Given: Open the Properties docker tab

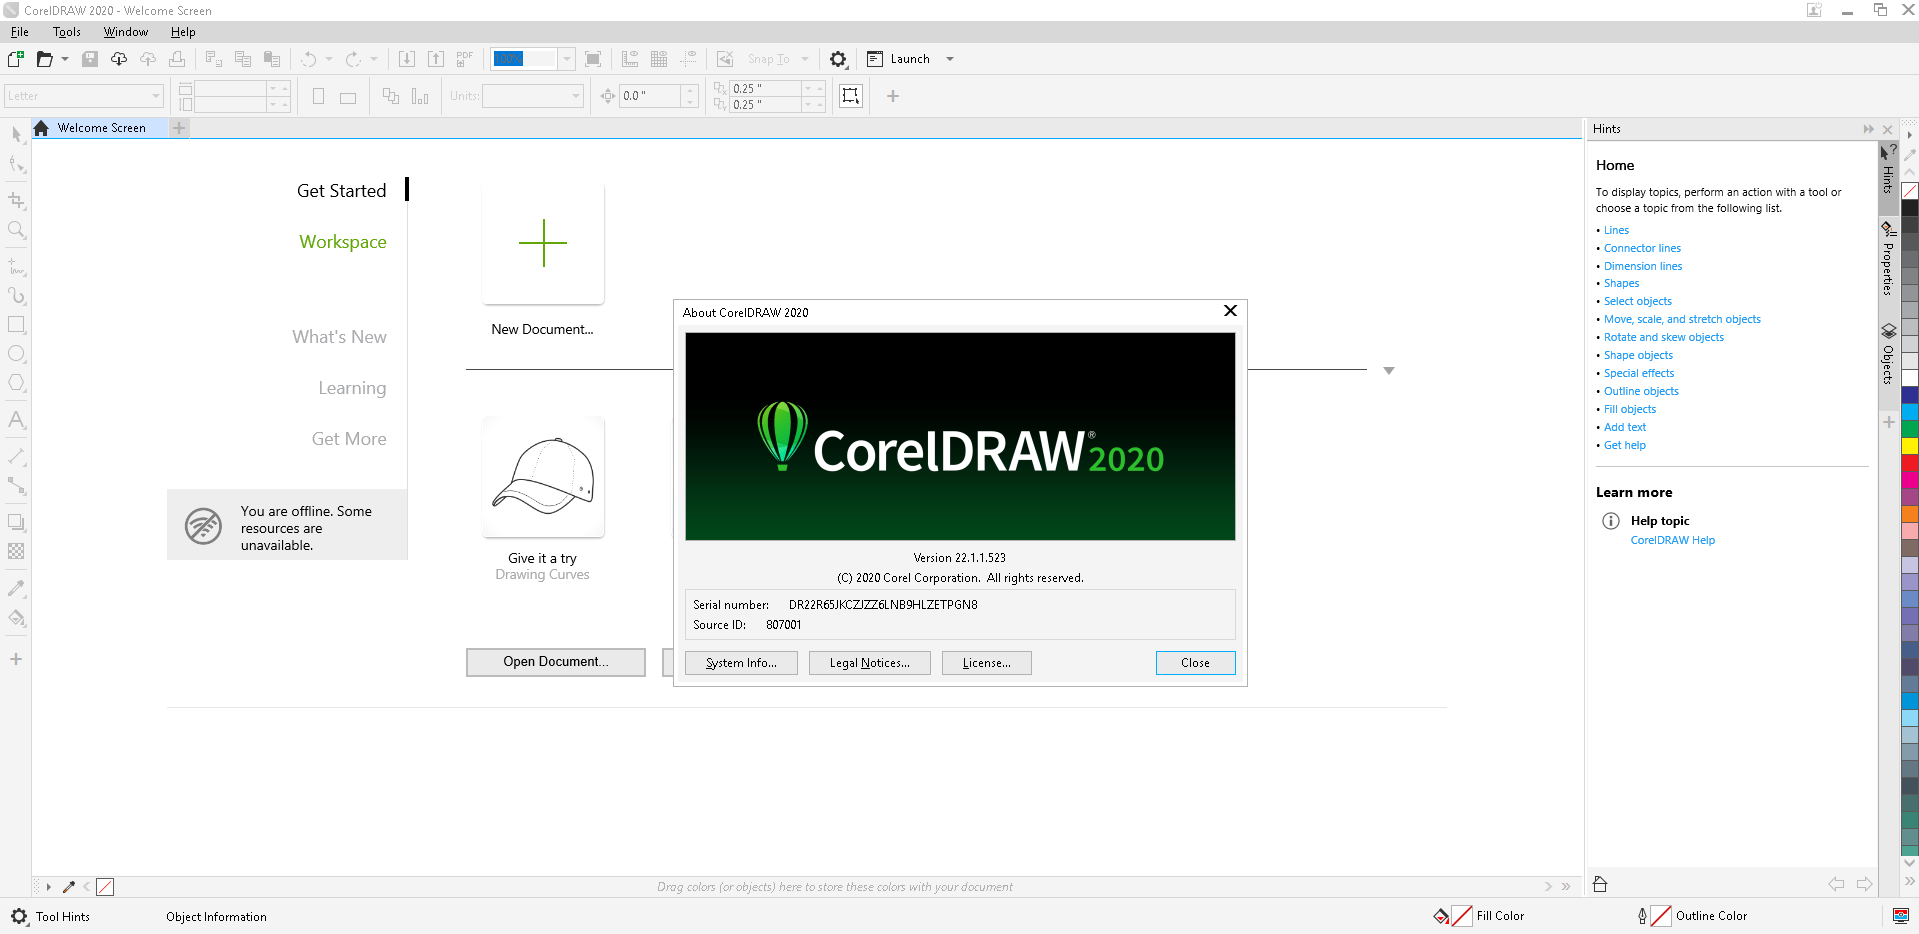Looking at the screenshot, I should tap(1888, 258).
